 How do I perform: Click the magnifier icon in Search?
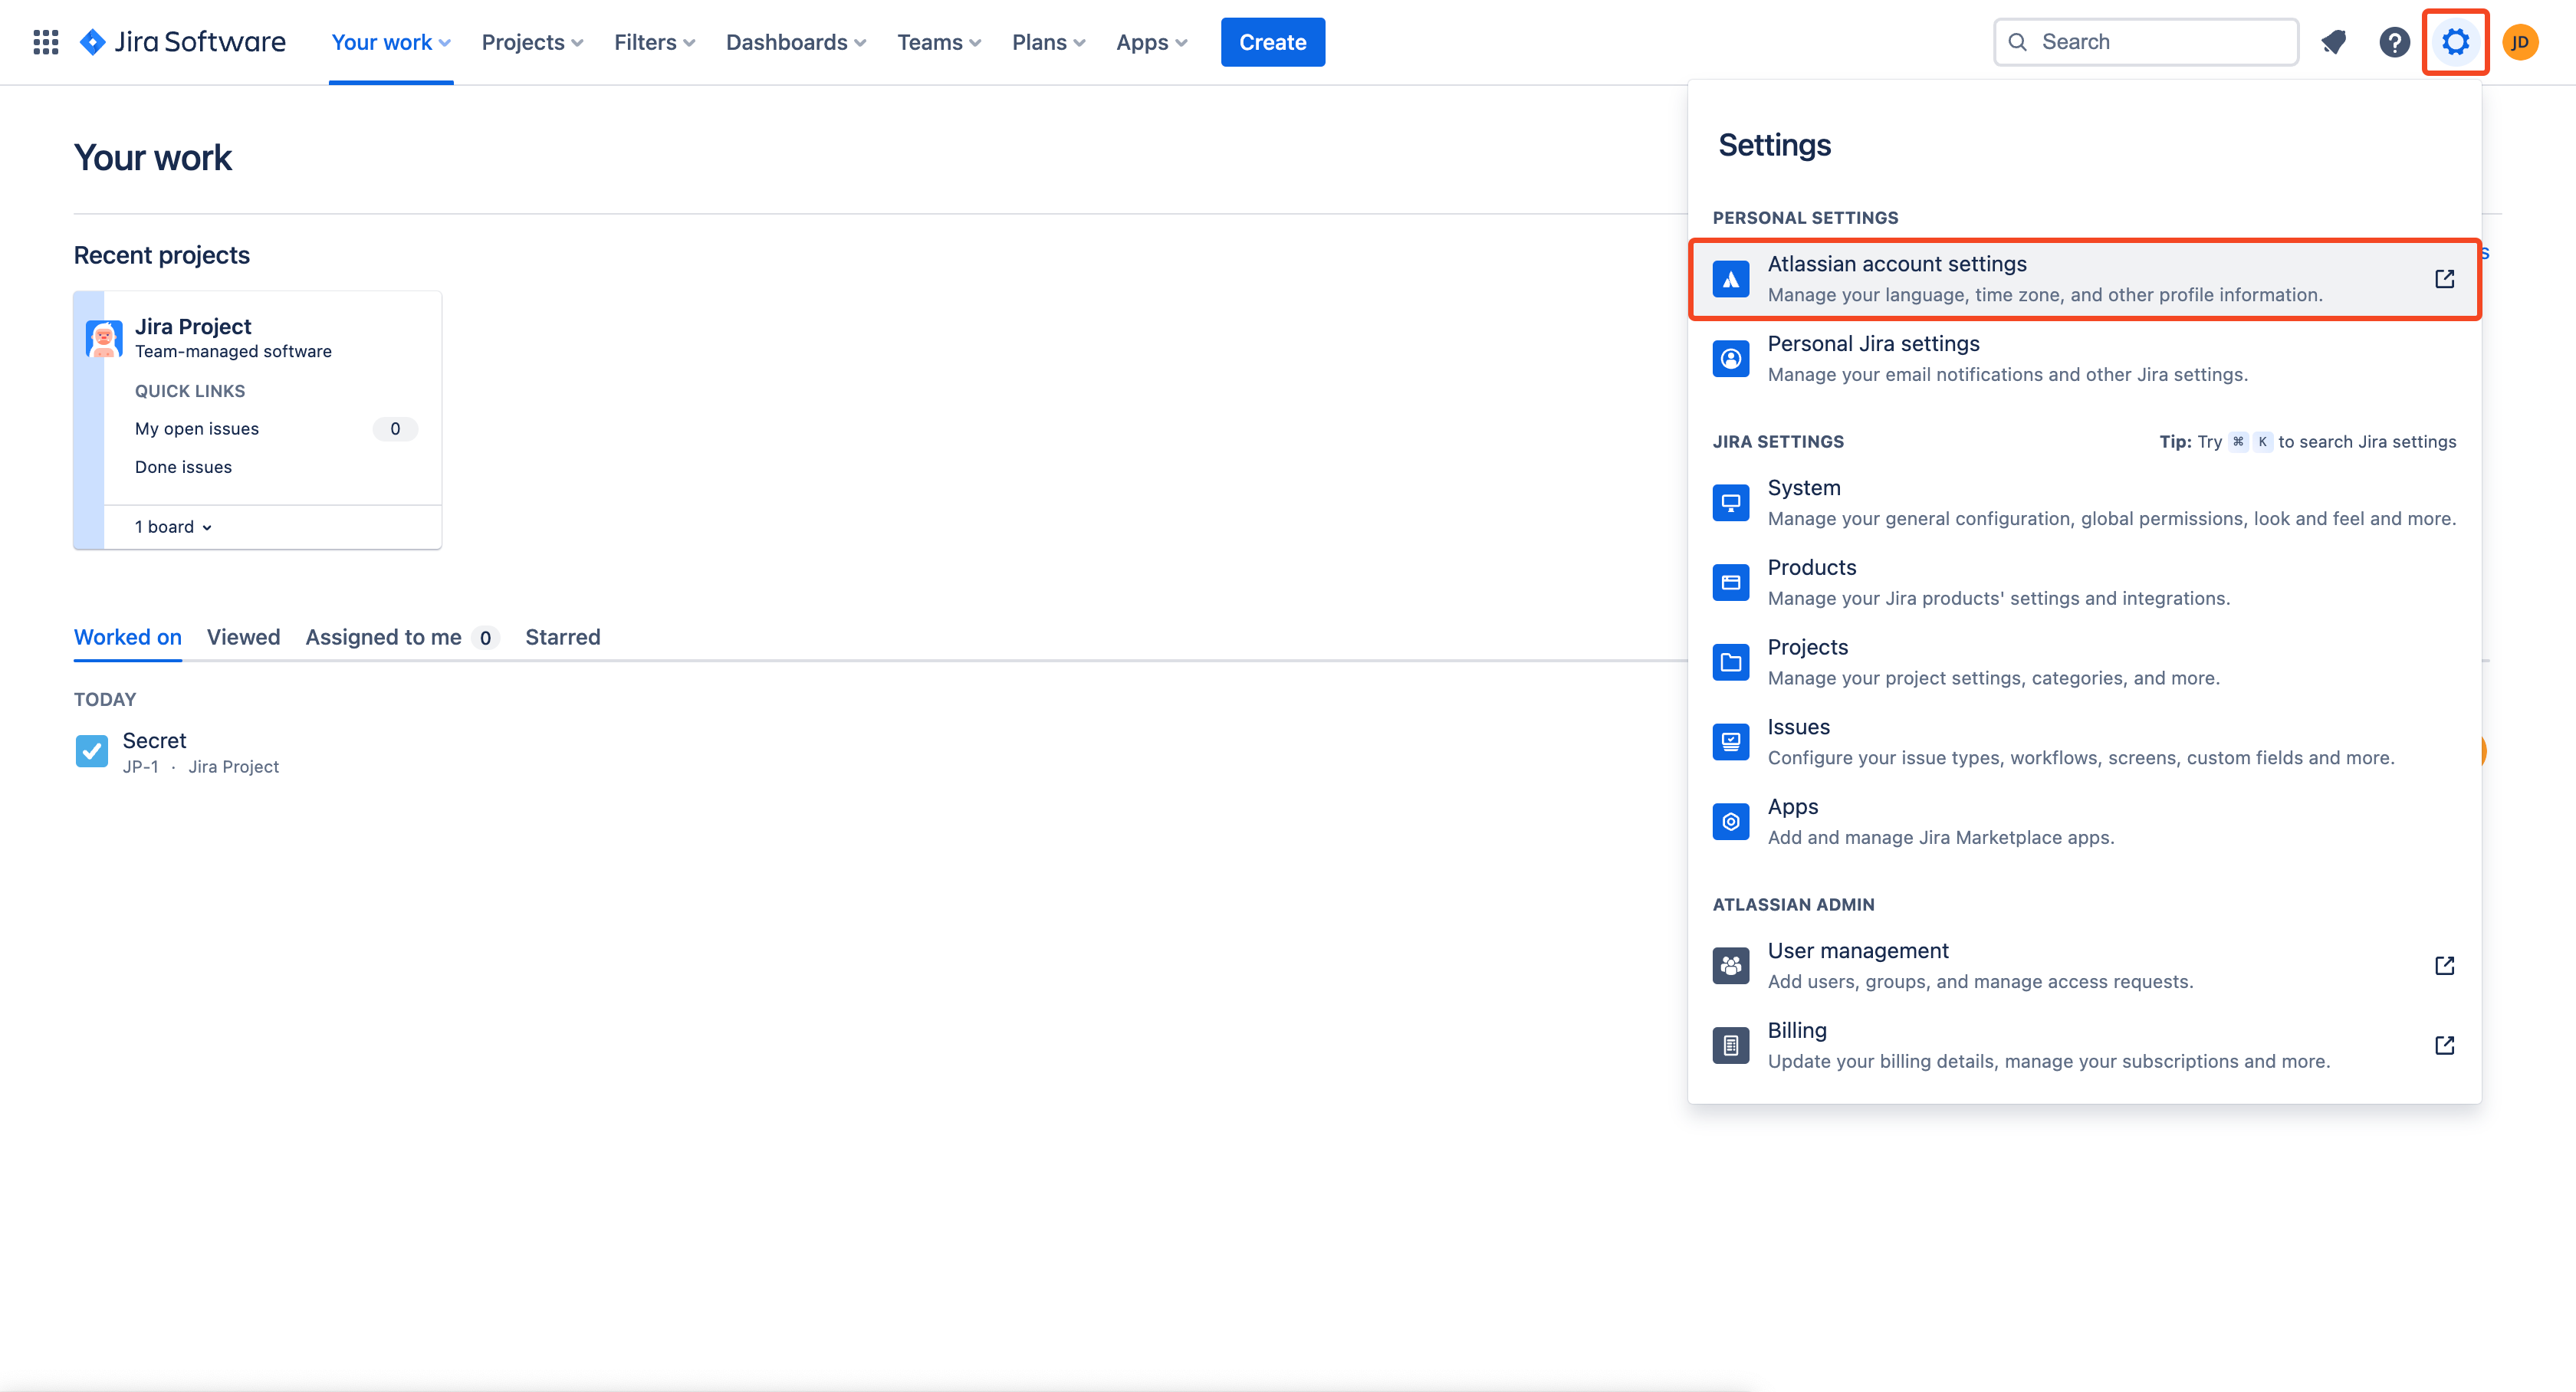[2018, 42]
